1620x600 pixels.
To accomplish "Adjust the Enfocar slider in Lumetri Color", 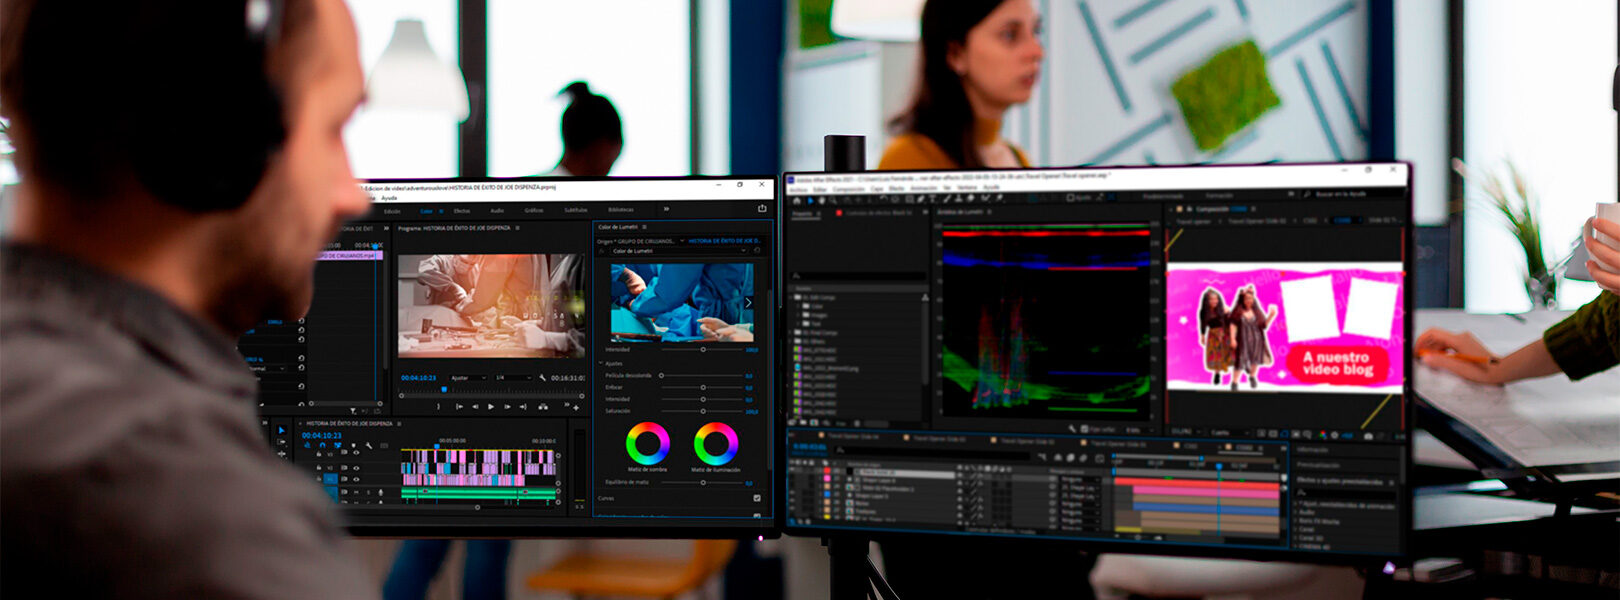I will (703, 387).
